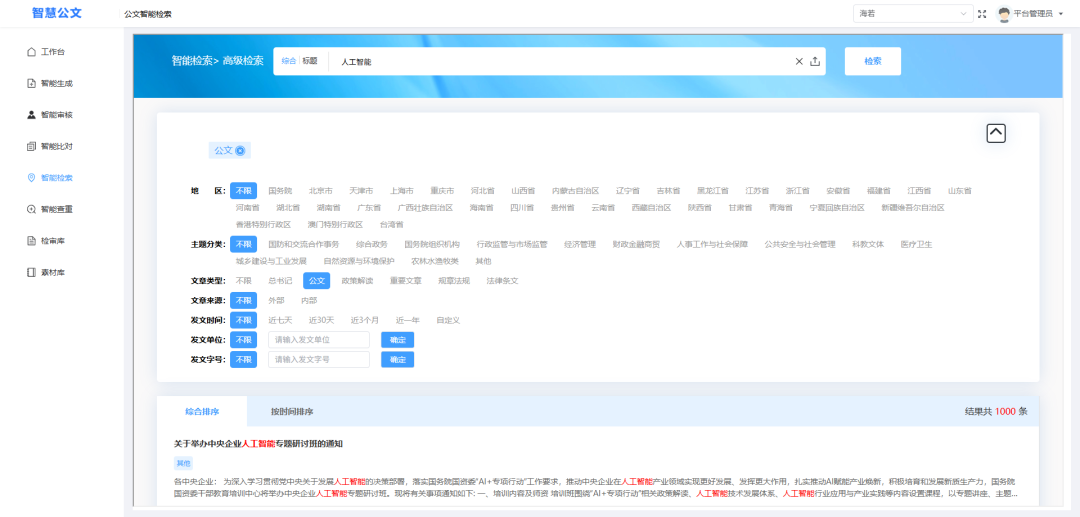Choose topic 综合政务

371,244
